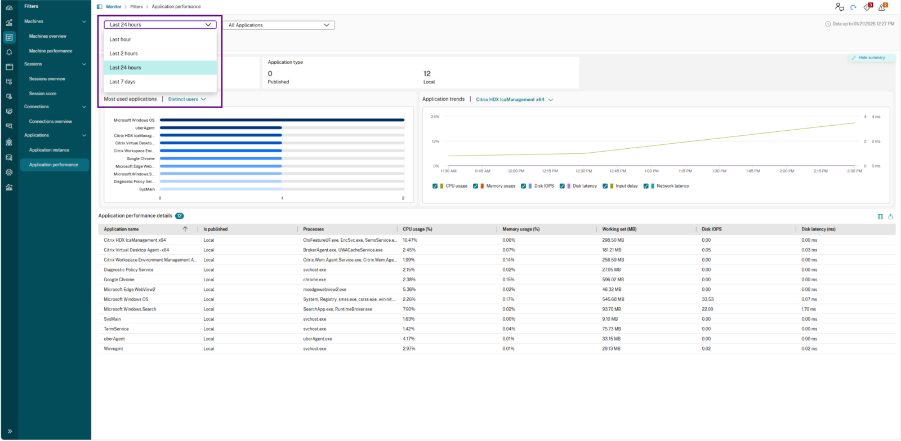Click the uberAgent table row name
This screenshot has width=901, height=441.
pos(114,339)
